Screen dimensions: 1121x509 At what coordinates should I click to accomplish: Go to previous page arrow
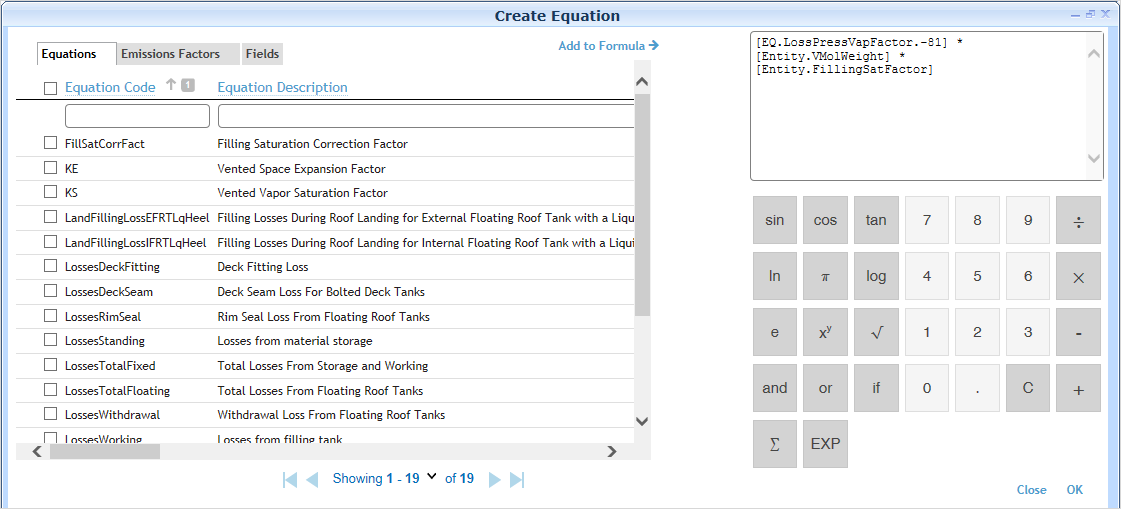[312, 480]
